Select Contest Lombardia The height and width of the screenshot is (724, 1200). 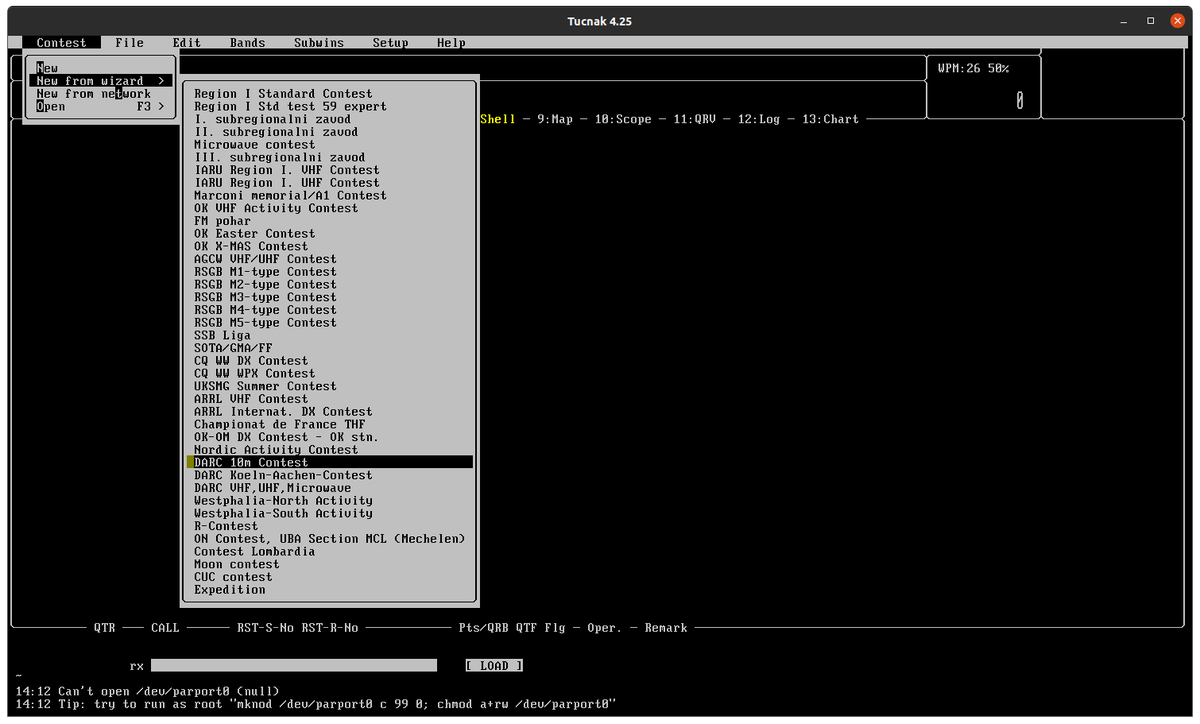(x=329, y=552)
